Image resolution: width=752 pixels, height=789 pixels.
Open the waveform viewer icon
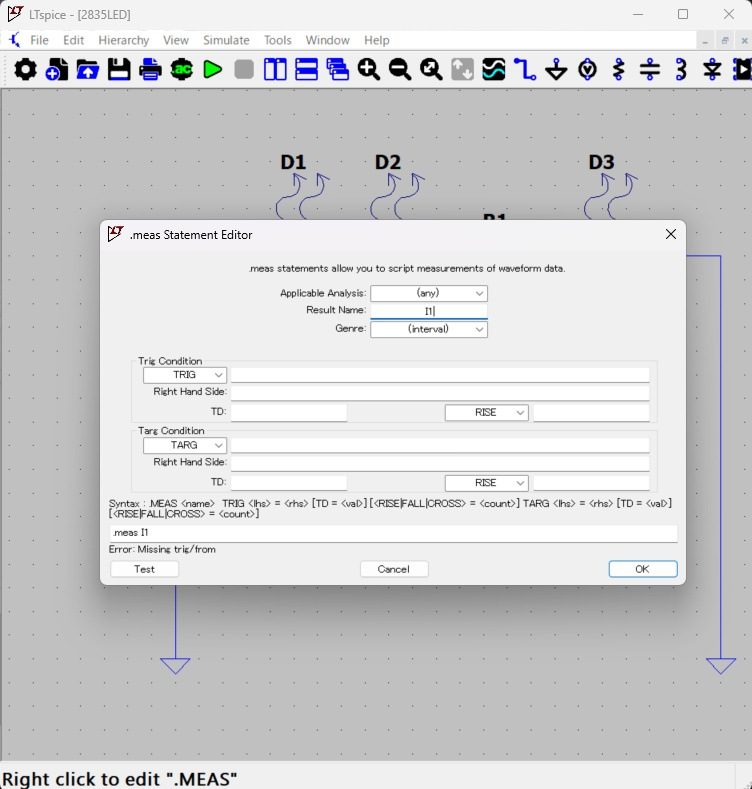coord(493,69)
